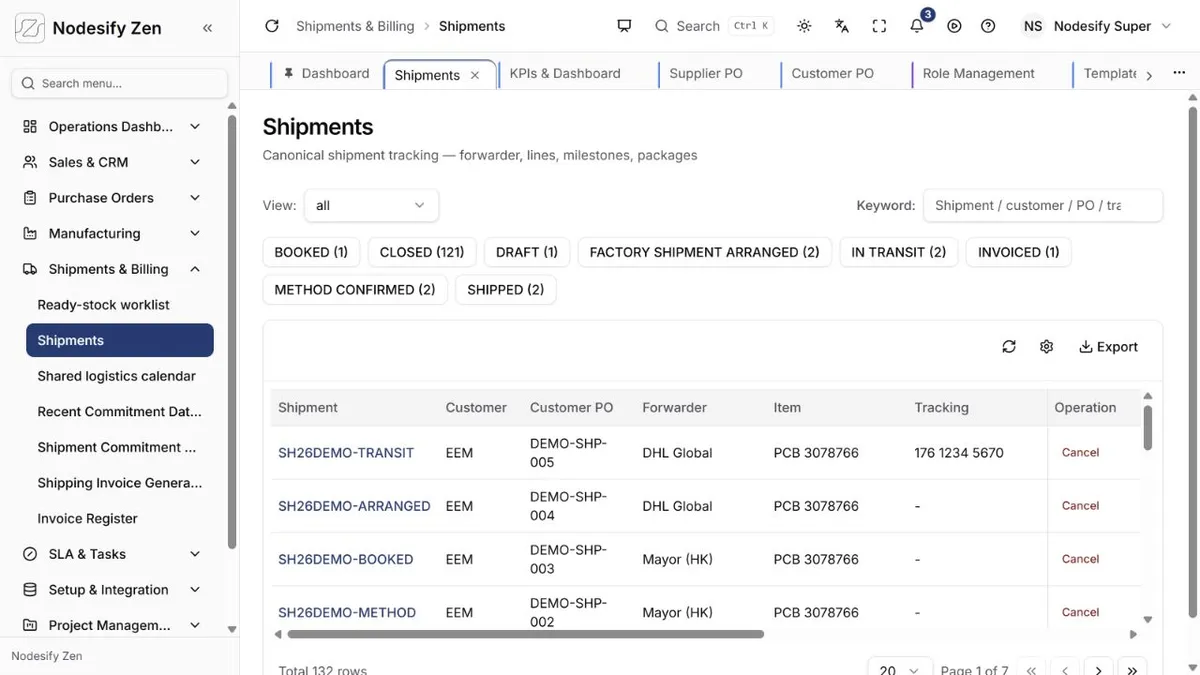The image size is (1200, 675).
Task: Switch to KPIs & Dashboard tab
Action: [565, 73]
